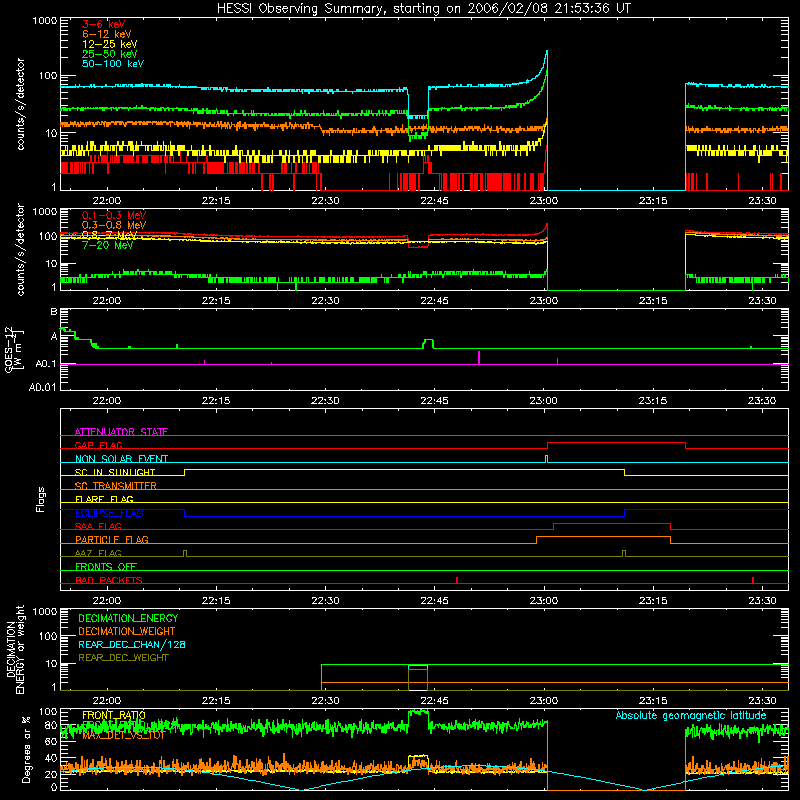
Task: Click the green 25-50 keV legend entry
Action: (x=110, y=54)
